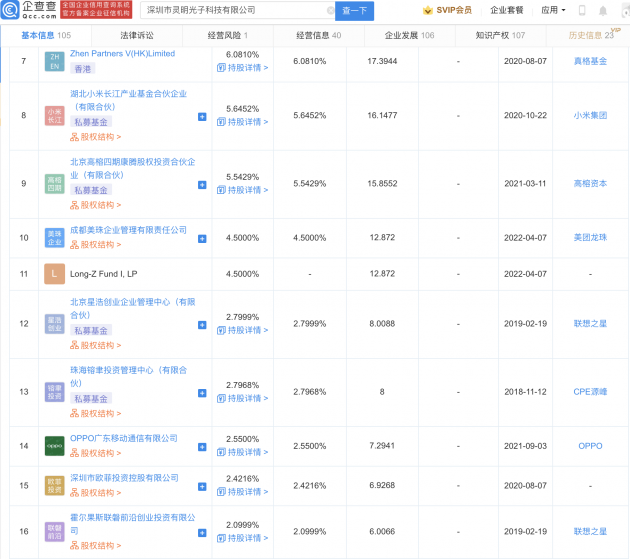Click the L avatar of Long-Z Fund

click(x=54, y=274)
